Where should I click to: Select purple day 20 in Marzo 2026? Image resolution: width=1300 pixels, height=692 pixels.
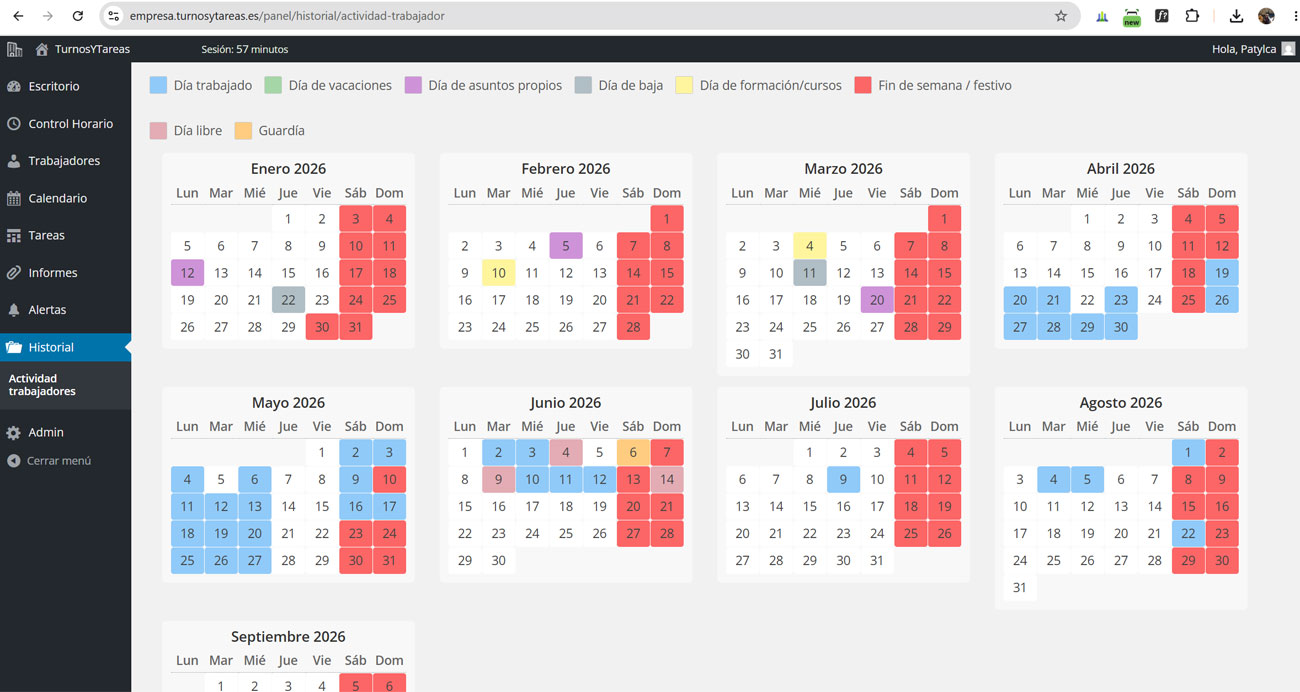point(877,300)
